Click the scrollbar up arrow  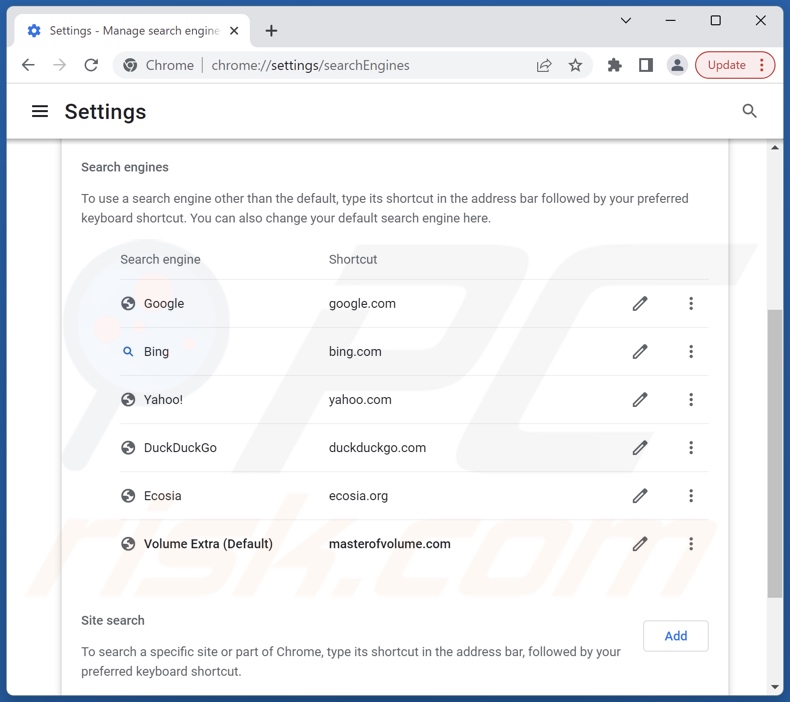coord(774,148)
